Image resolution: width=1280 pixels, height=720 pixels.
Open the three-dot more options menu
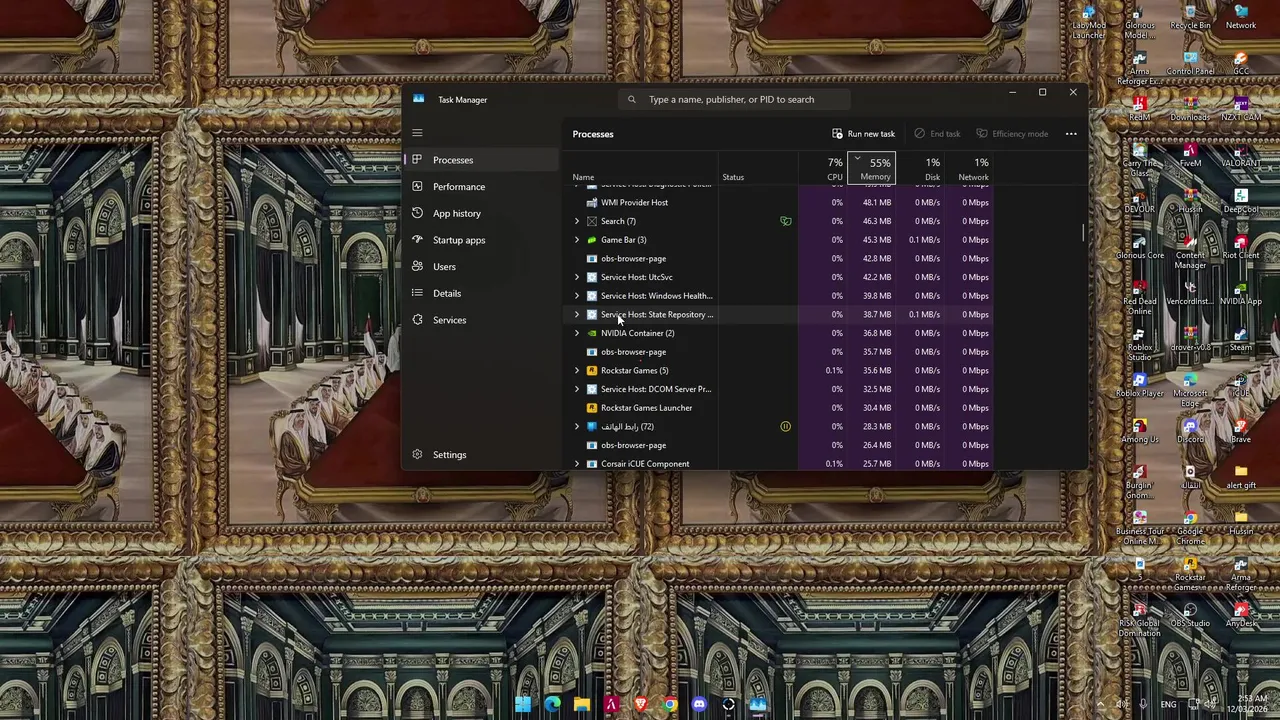(1071, 134)
